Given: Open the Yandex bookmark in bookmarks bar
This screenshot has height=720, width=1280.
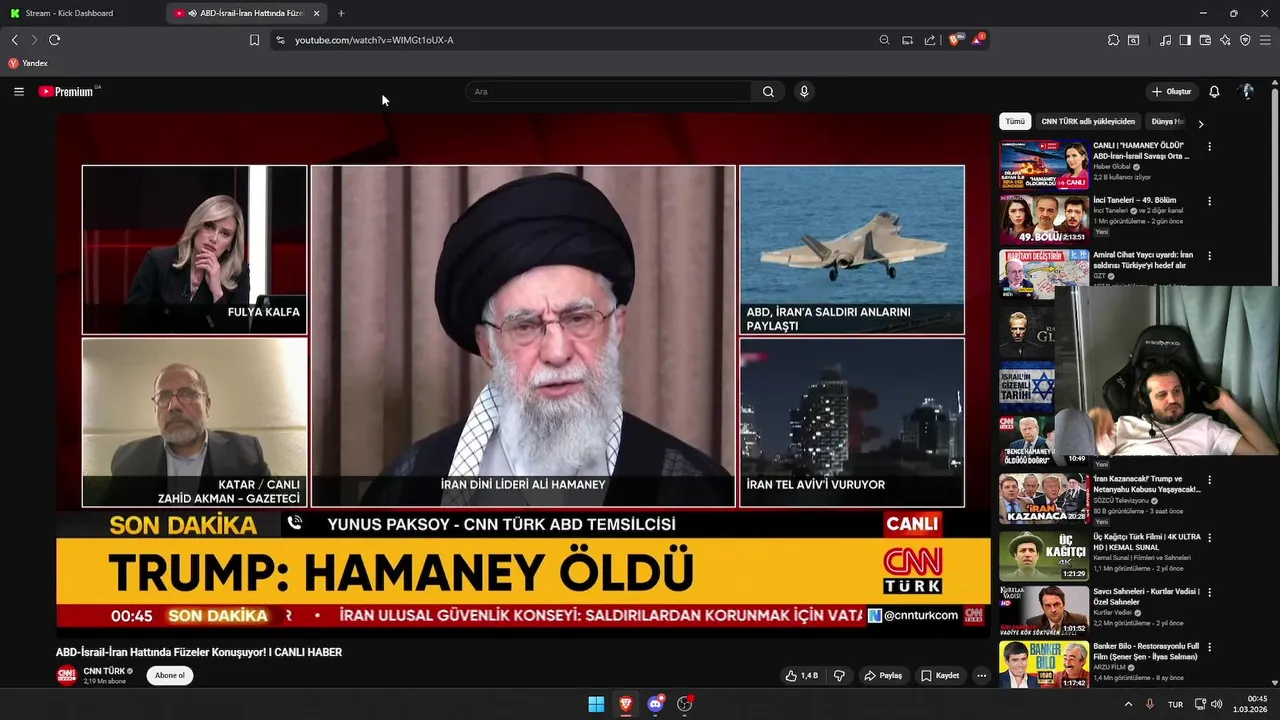Looking at the screenshot, I should (28, 63).
